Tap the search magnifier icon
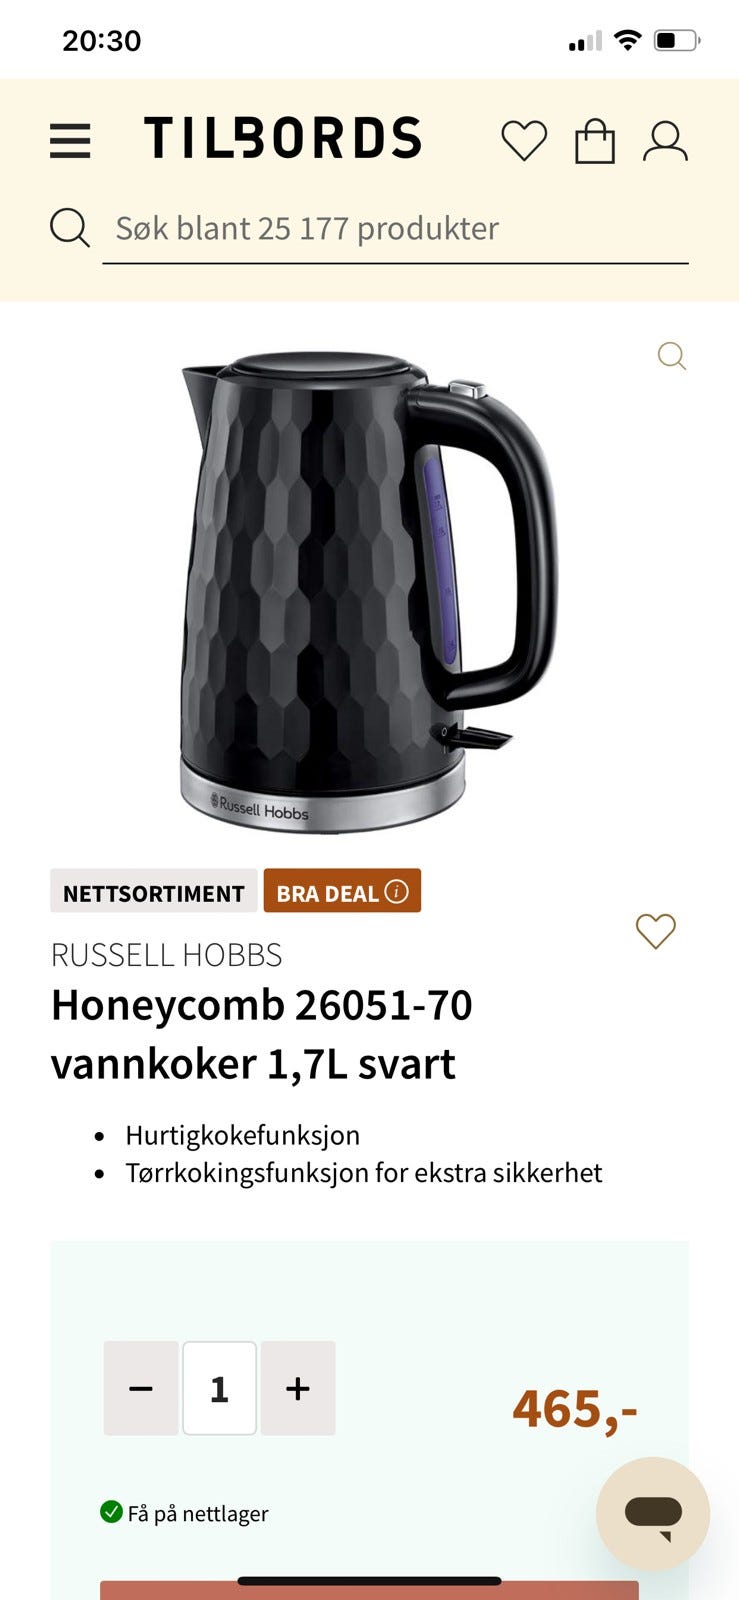Viewport: 739px width, 1600px height. pyautogui.click(x=70, y=228)
